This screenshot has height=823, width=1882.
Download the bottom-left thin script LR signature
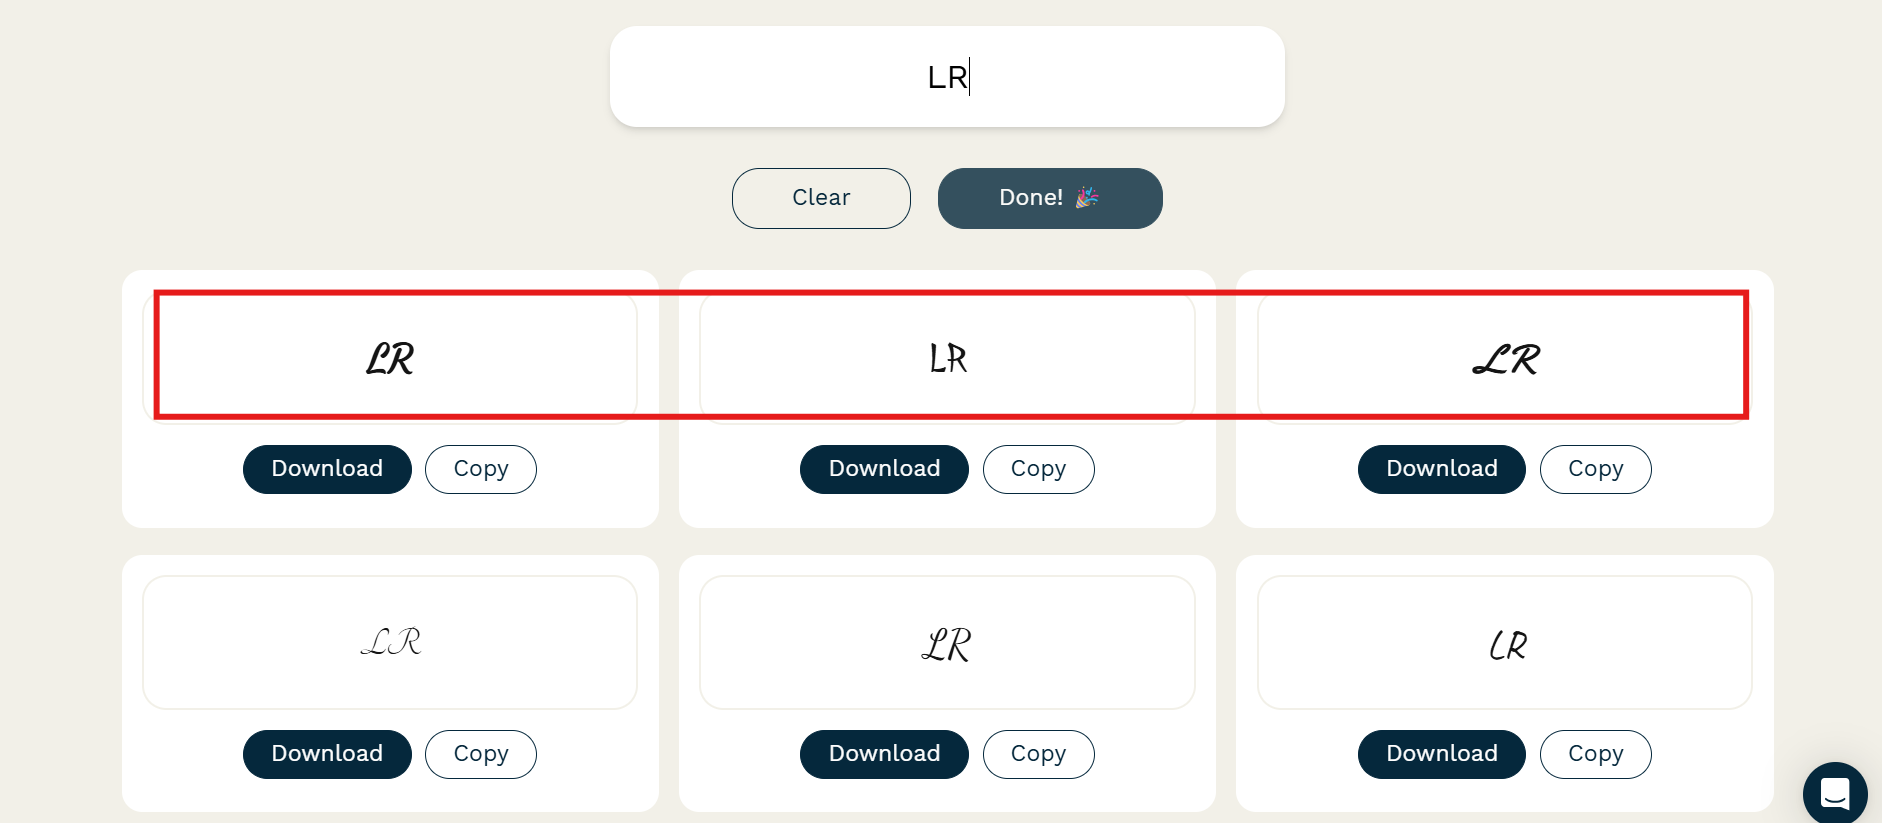327,754
